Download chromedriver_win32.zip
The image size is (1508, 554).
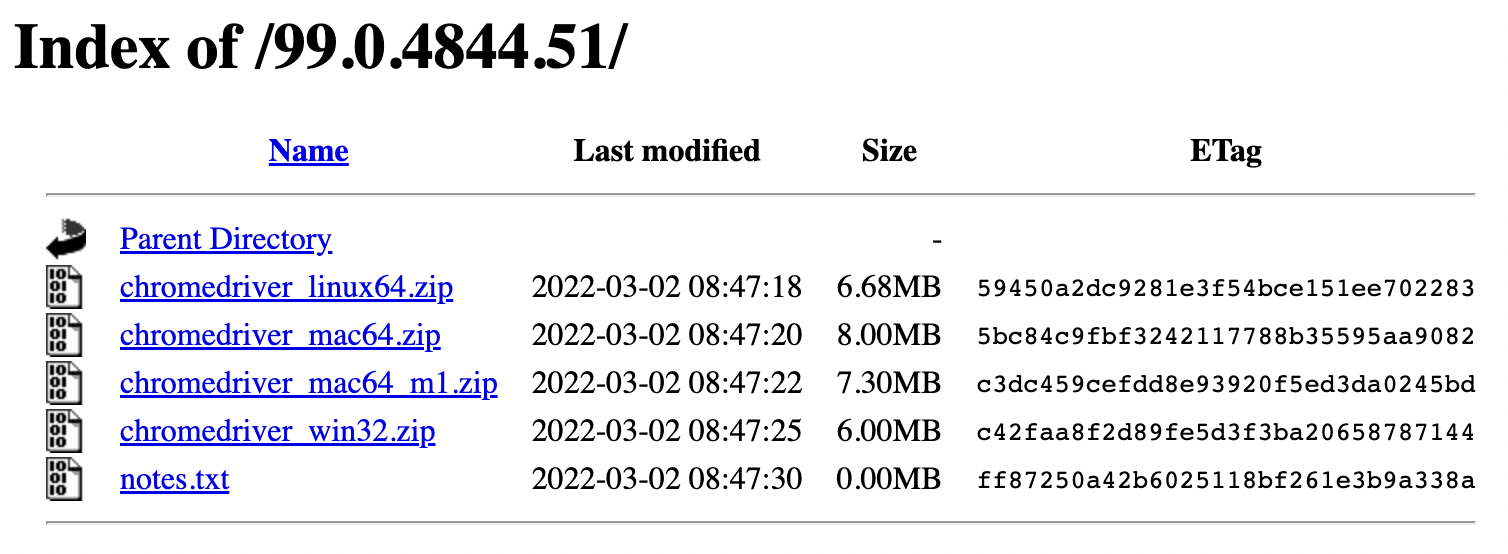click(x=277, y=432)
